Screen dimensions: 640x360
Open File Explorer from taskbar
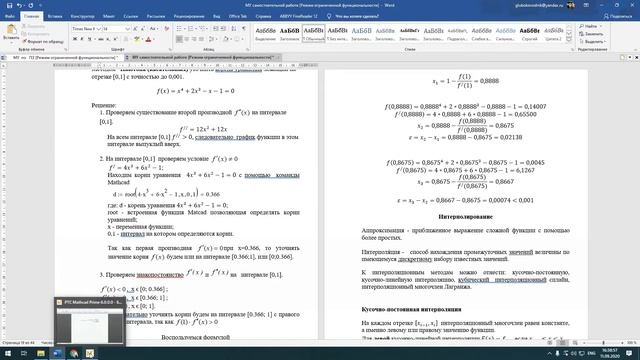point(40,353)
